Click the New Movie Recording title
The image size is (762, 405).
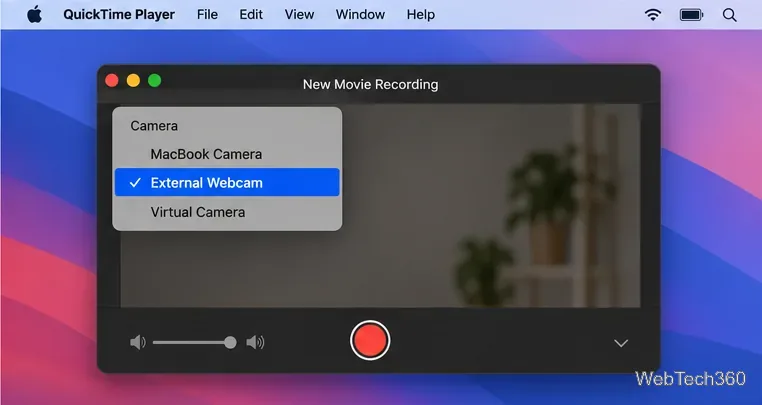pyautogui.click(x=370, y=85)
